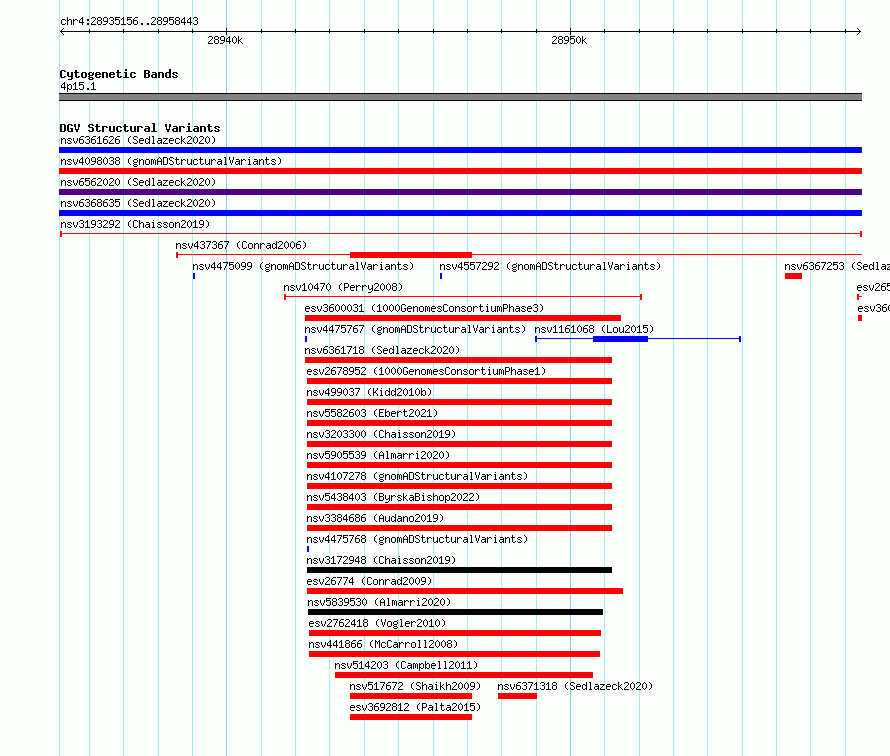Click nsv3193292 (Chaisson2019) label
Viewport: 890px width, 756px height.
pos(135,224)
